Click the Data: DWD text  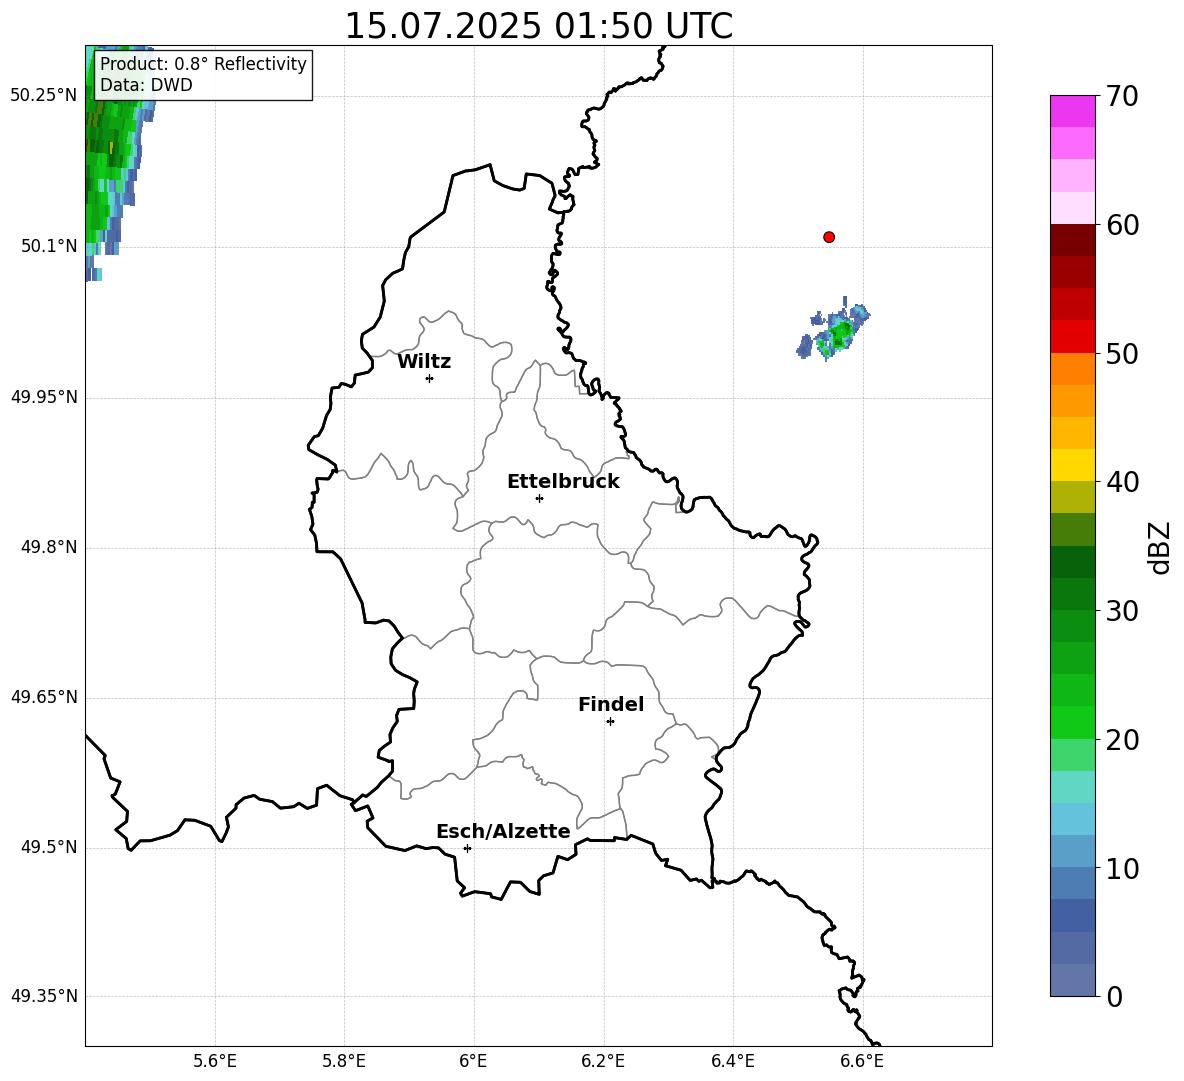click(x=146, y=85)
